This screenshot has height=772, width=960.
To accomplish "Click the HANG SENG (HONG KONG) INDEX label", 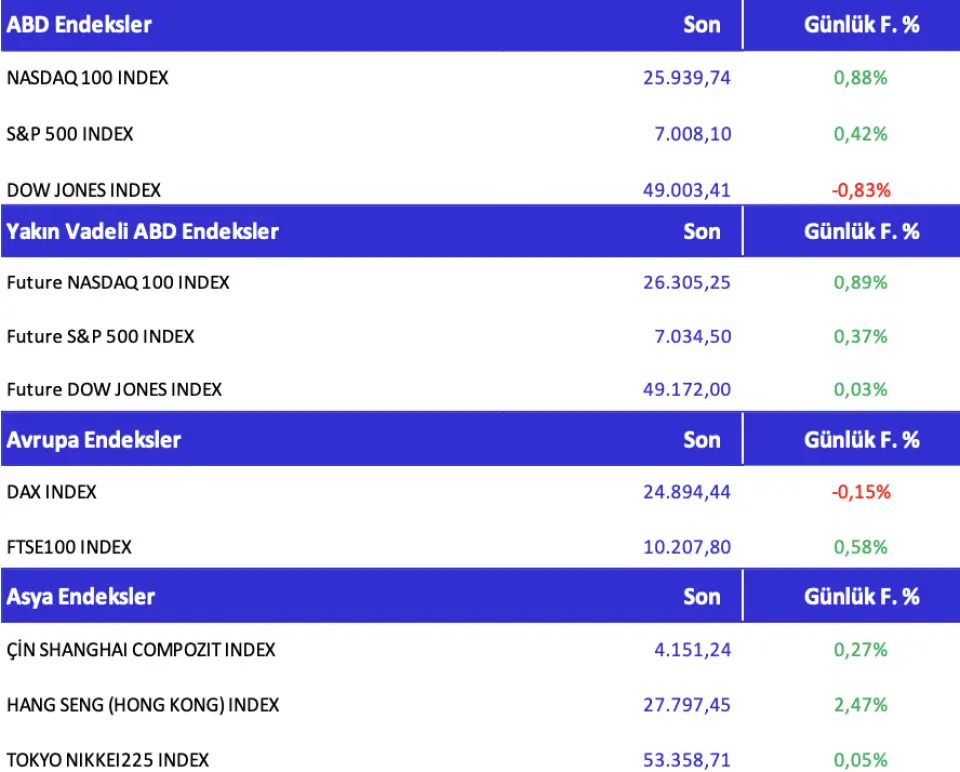I will point(143,705).
